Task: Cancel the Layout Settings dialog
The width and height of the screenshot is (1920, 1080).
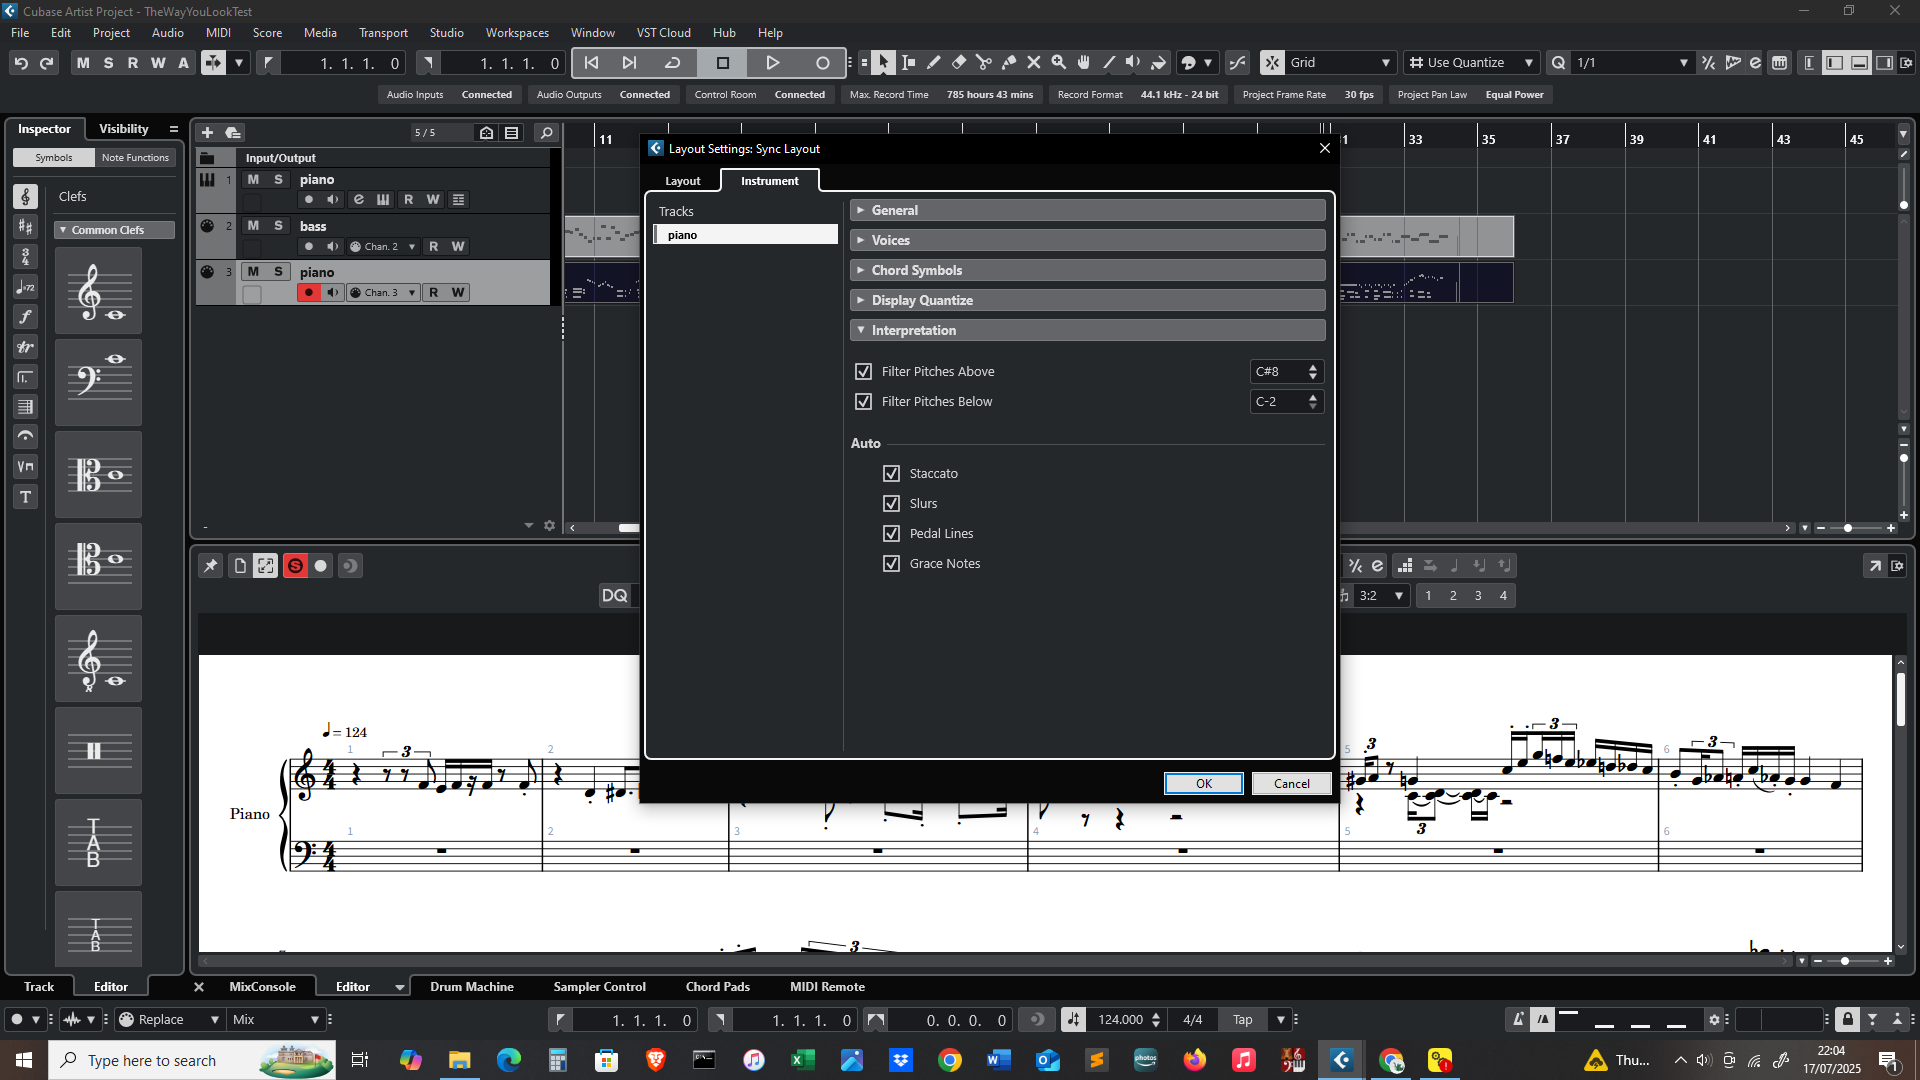Action: coord(1291,783)
